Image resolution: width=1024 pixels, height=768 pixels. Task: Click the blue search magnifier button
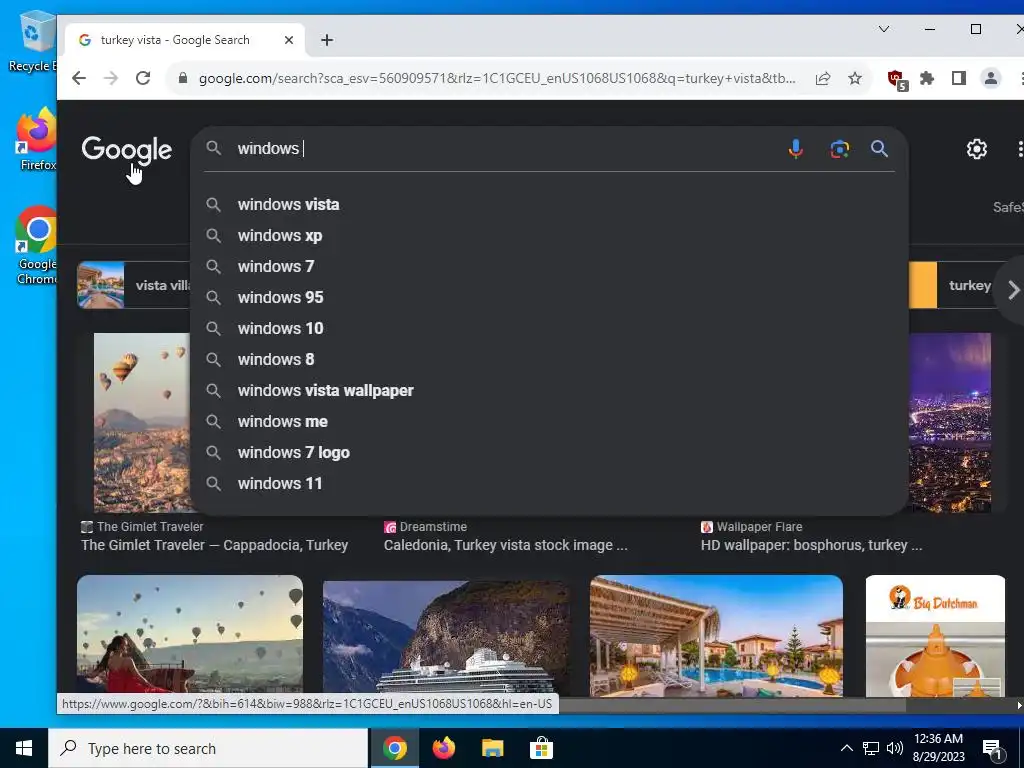[x=879, y=149]
